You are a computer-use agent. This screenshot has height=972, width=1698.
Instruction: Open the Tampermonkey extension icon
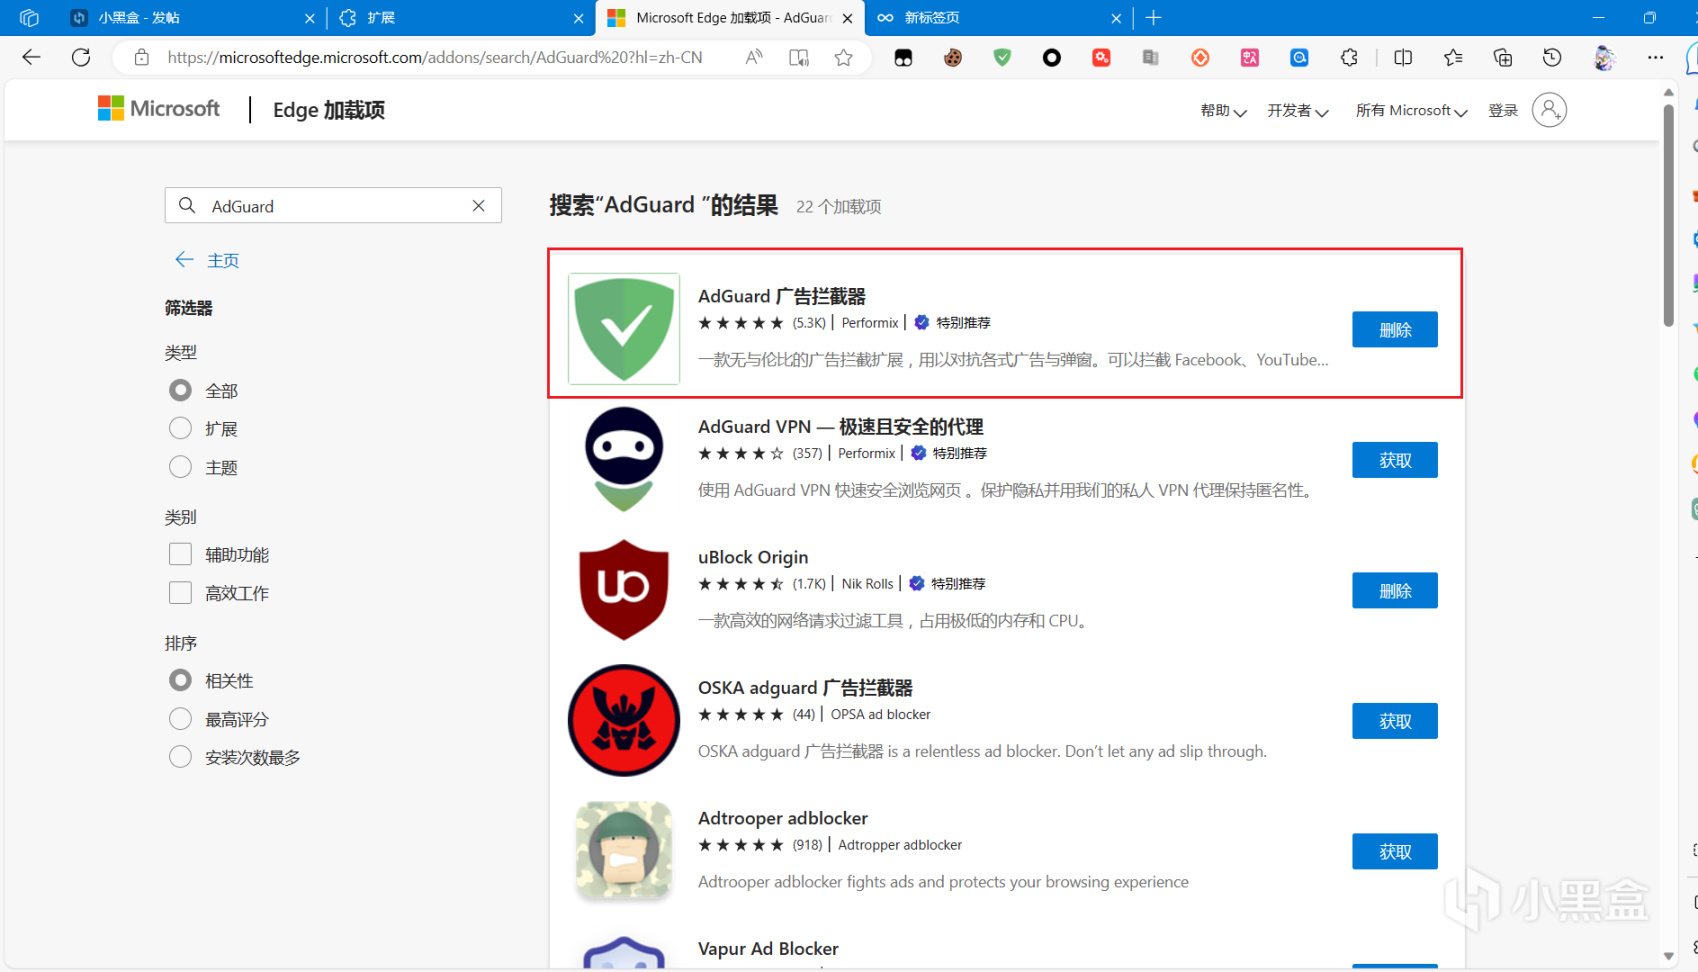[903, 58]
